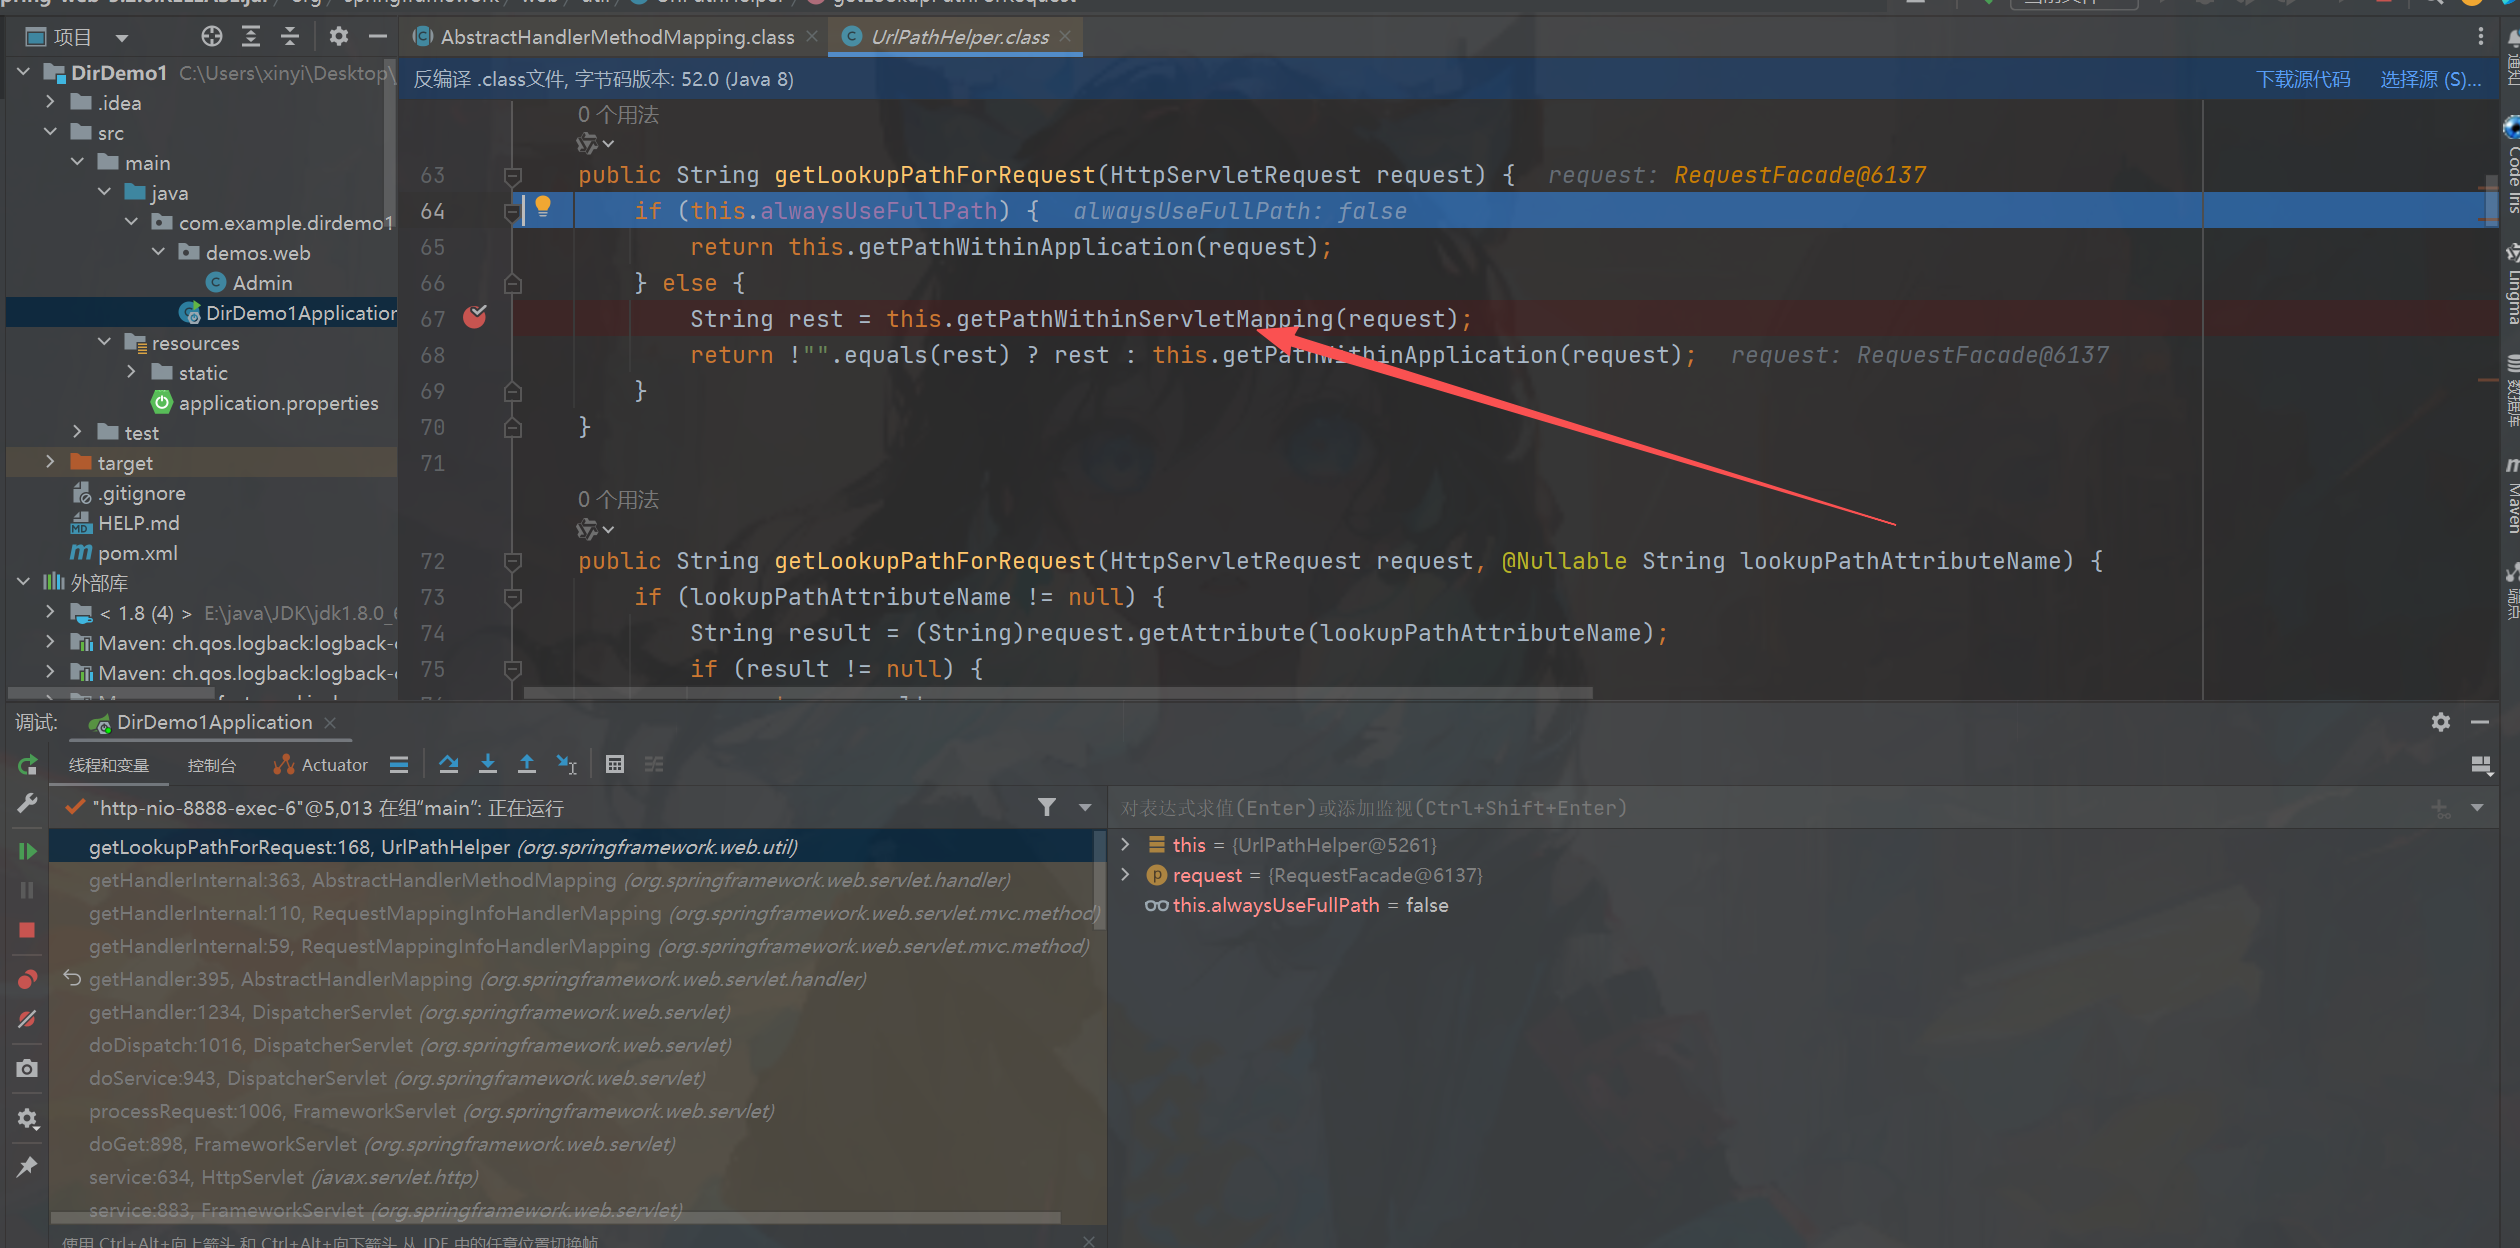Click the camera thread dump icon
Viewport: 2520px width, 1248px height.
[x=27, y=1068]
